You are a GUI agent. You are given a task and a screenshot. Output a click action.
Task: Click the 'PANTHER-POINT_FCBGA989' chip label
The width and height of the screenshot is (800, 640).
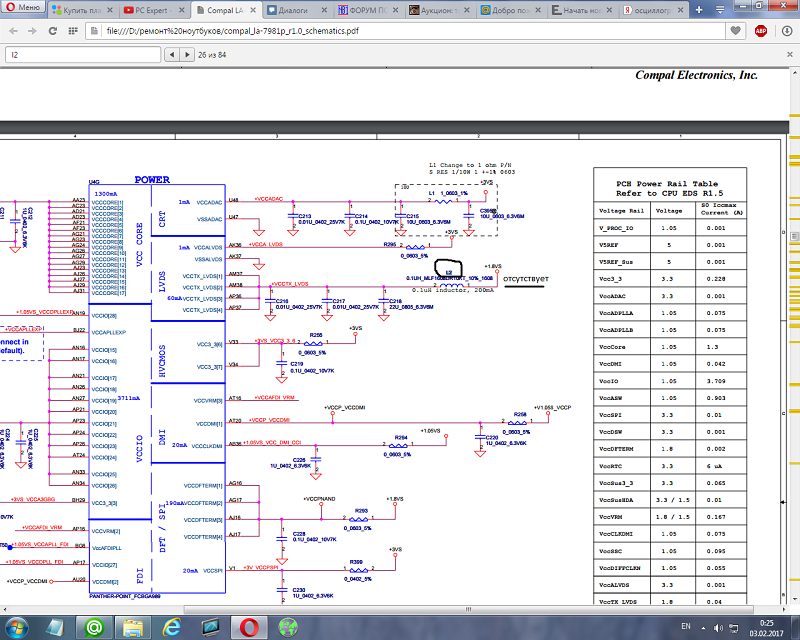125,596
